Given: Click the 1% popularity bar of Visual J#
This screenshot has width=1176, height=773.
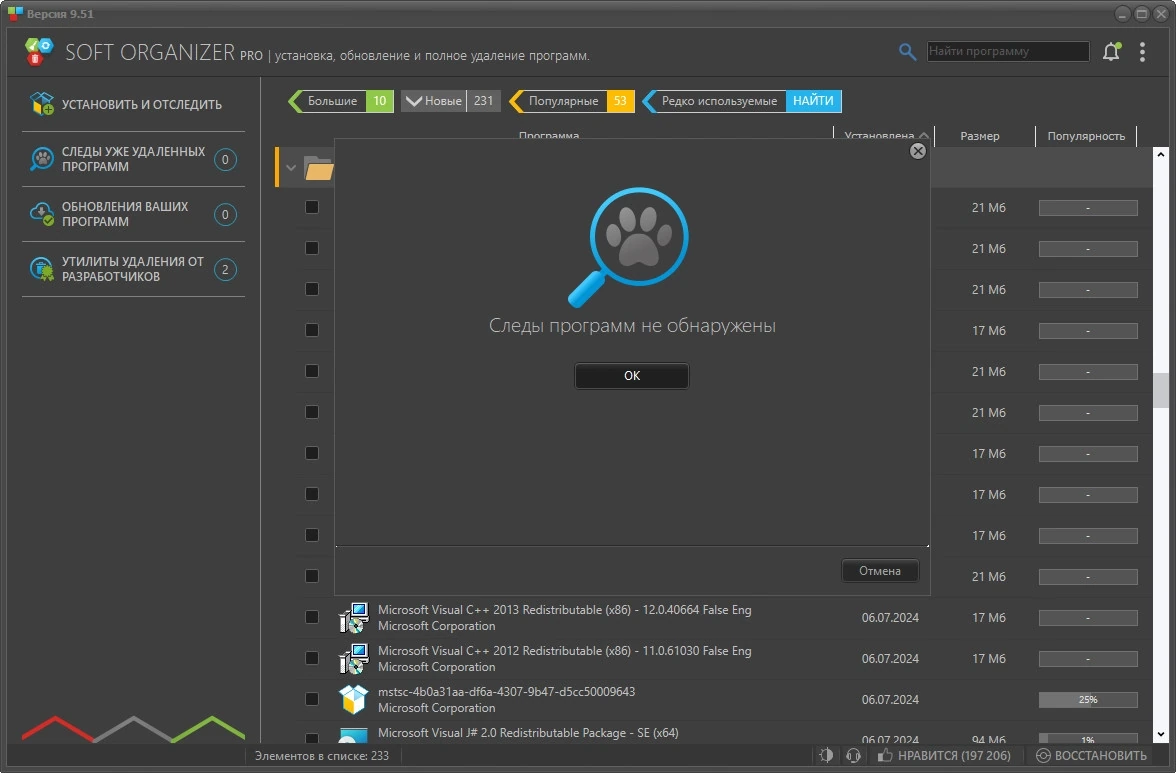Looking at the screenshot, I should tap(1088, 739).
